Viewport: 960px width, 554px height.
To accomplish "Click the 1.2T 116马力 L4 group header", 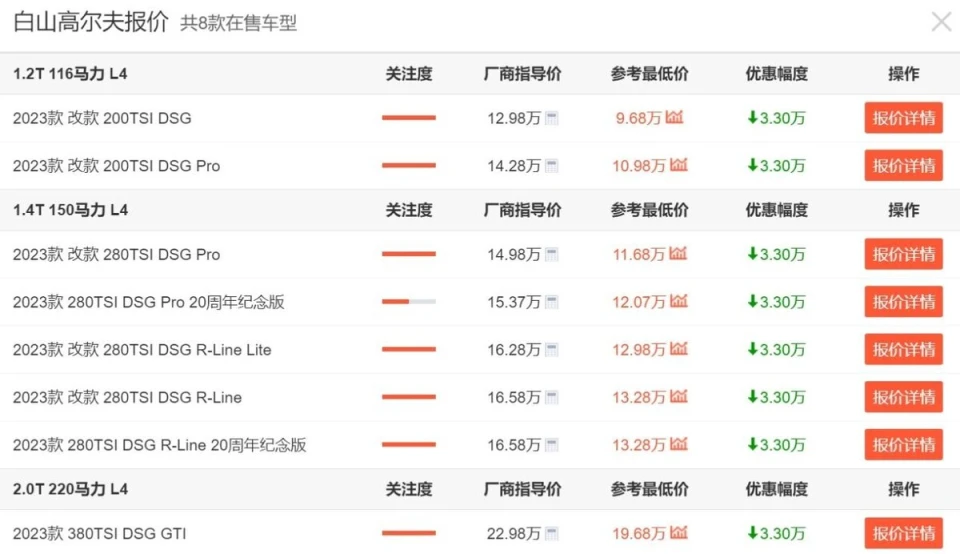I will 70,73.
